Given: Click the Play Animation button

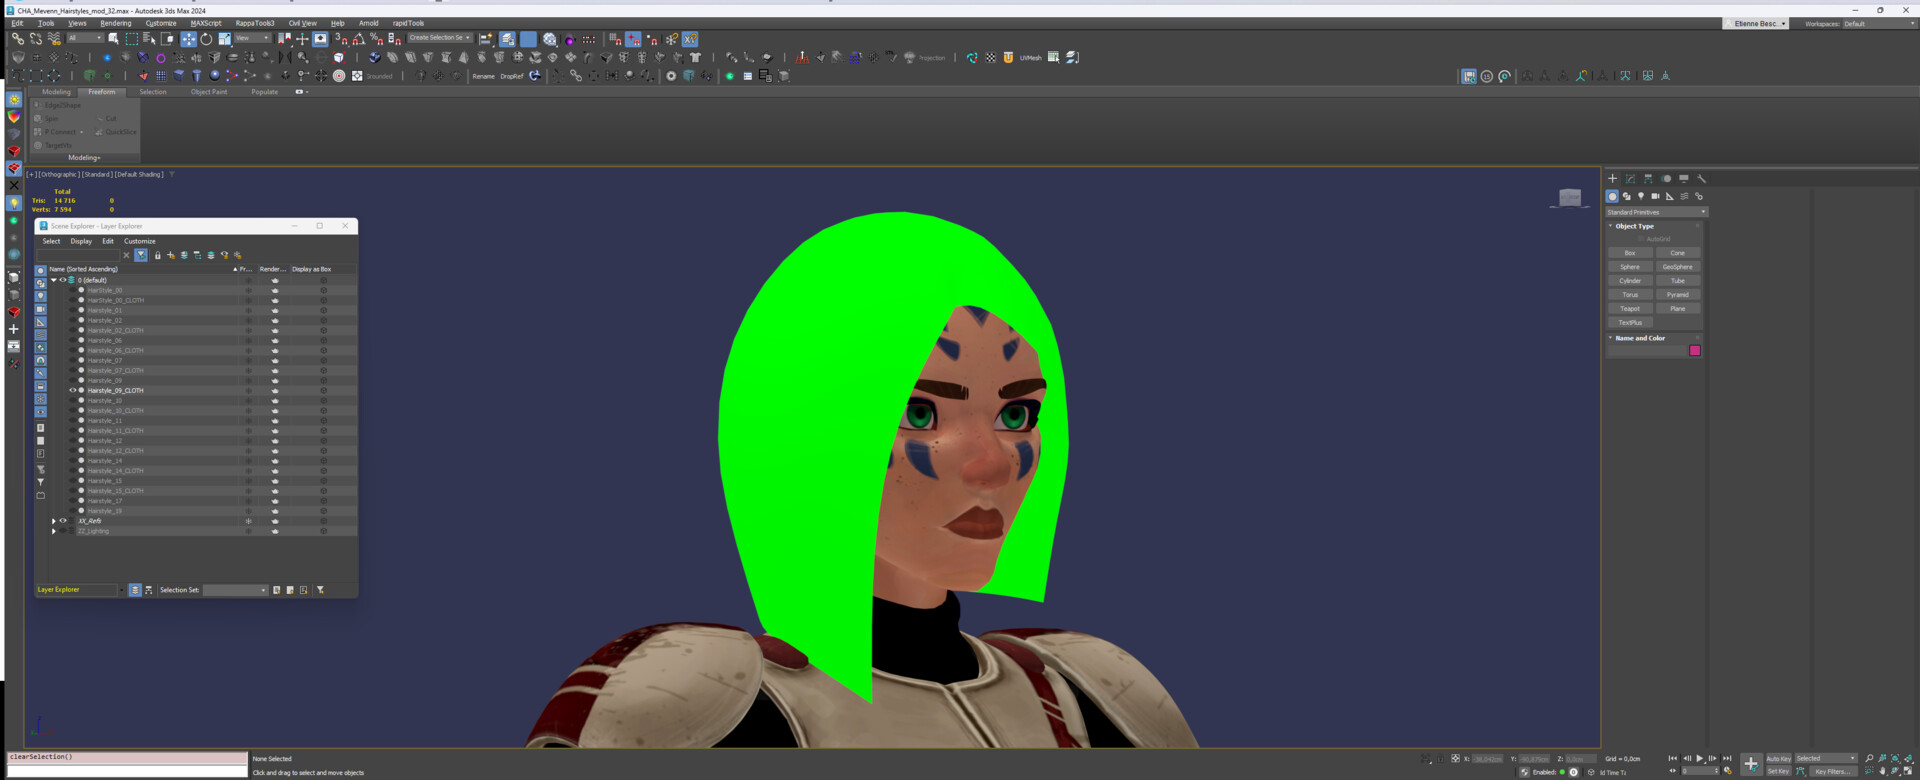Looking at the screenshot, I should (1700, 758).
